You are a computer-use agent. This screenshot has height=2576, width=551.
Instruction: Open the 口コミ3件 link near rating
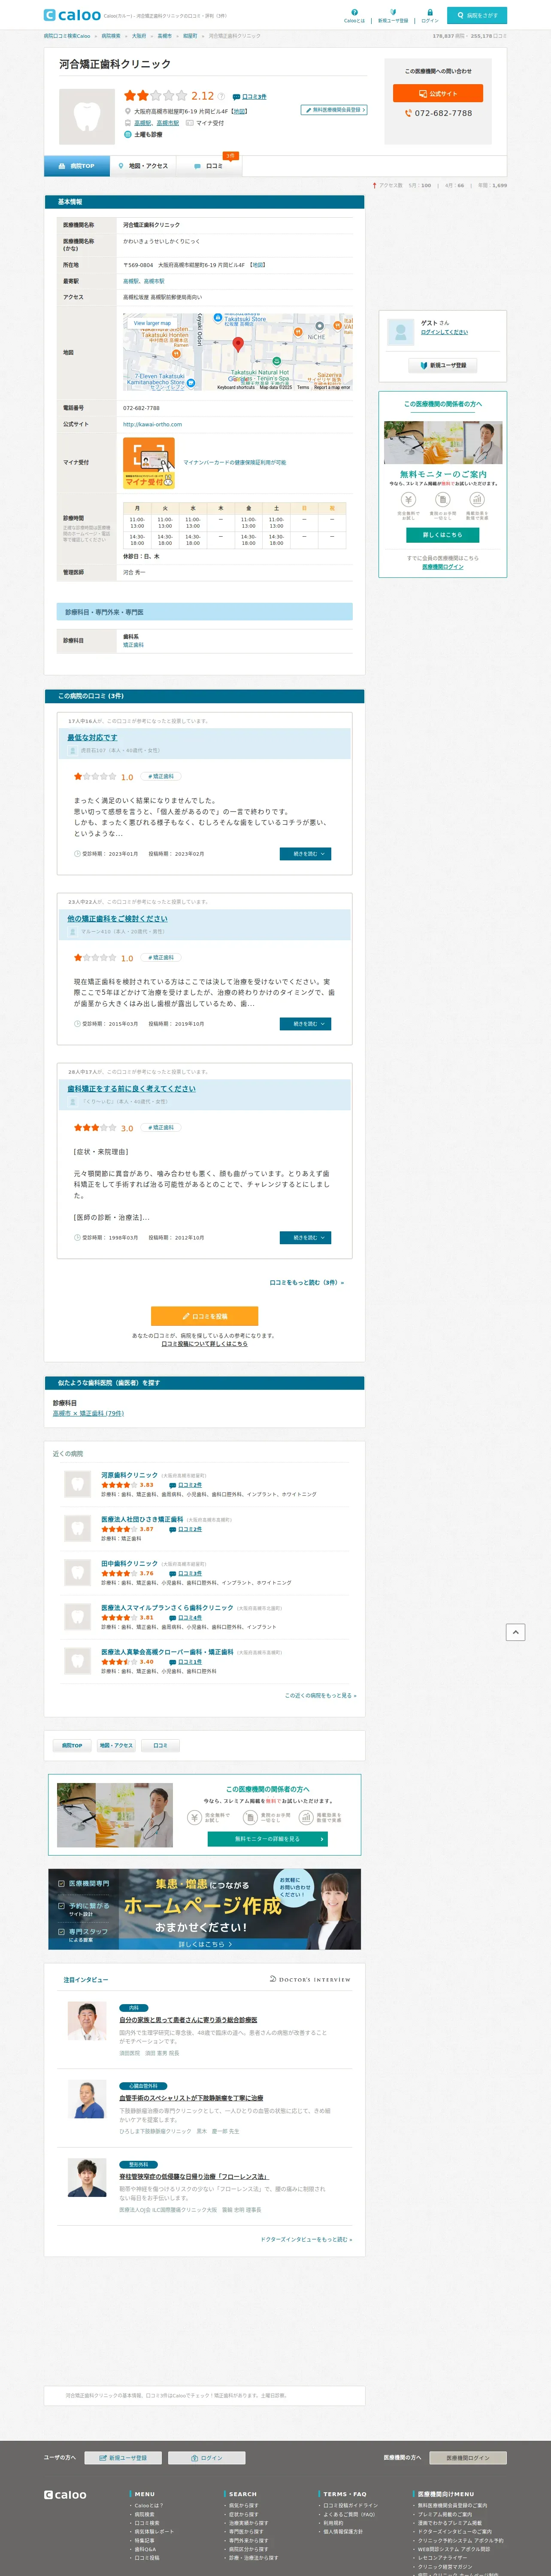pos(254,97)
